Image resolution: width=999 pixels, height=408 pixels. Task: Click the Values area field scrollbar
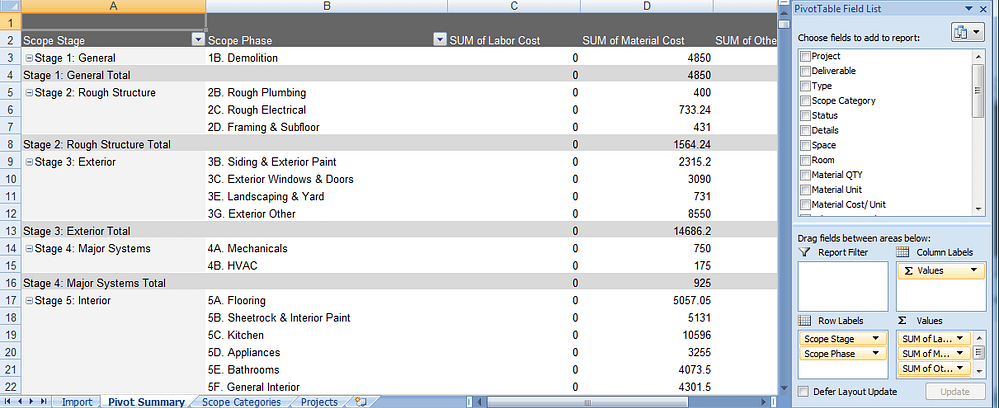click(979, 353)
